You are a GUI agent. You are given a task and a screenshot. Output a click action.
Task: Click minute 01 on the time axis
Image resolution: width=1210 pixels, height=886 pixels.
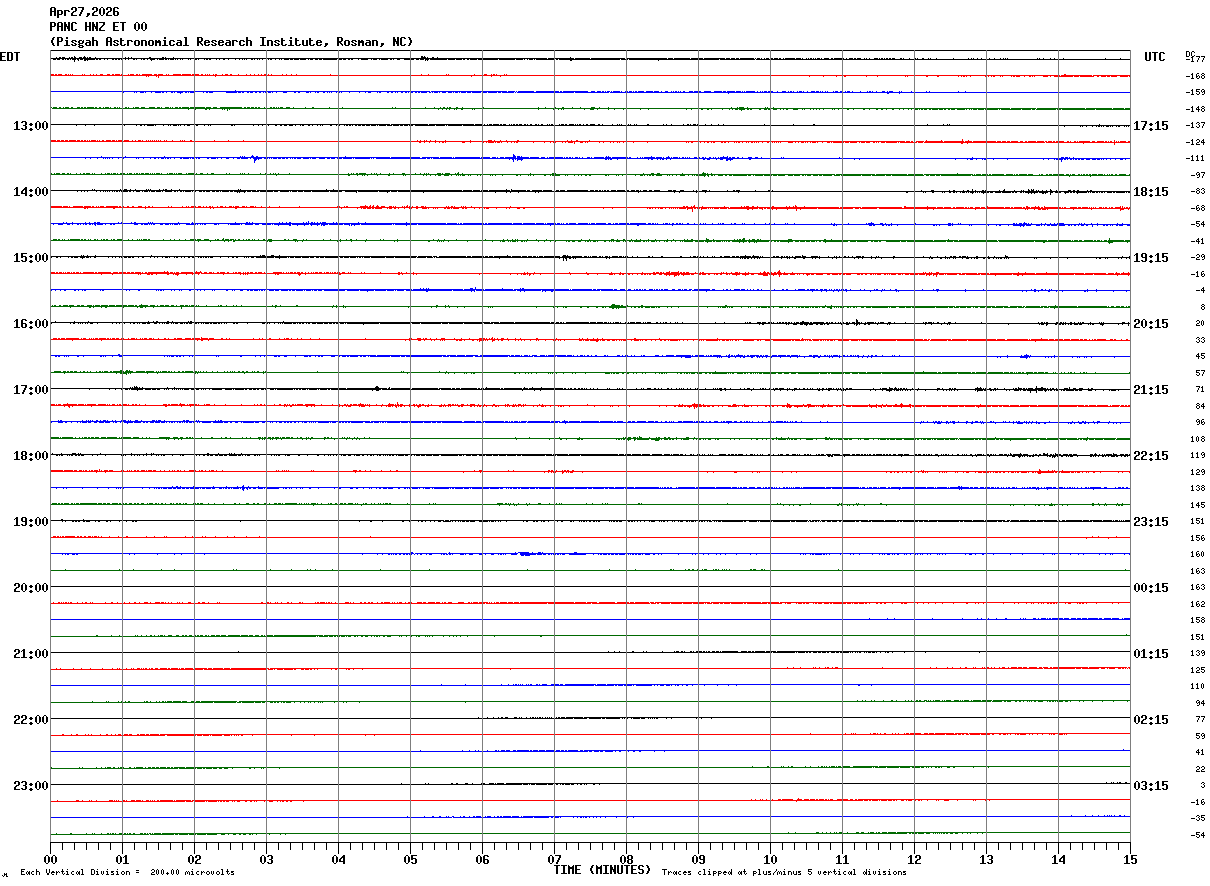click(x=122, y=859)
